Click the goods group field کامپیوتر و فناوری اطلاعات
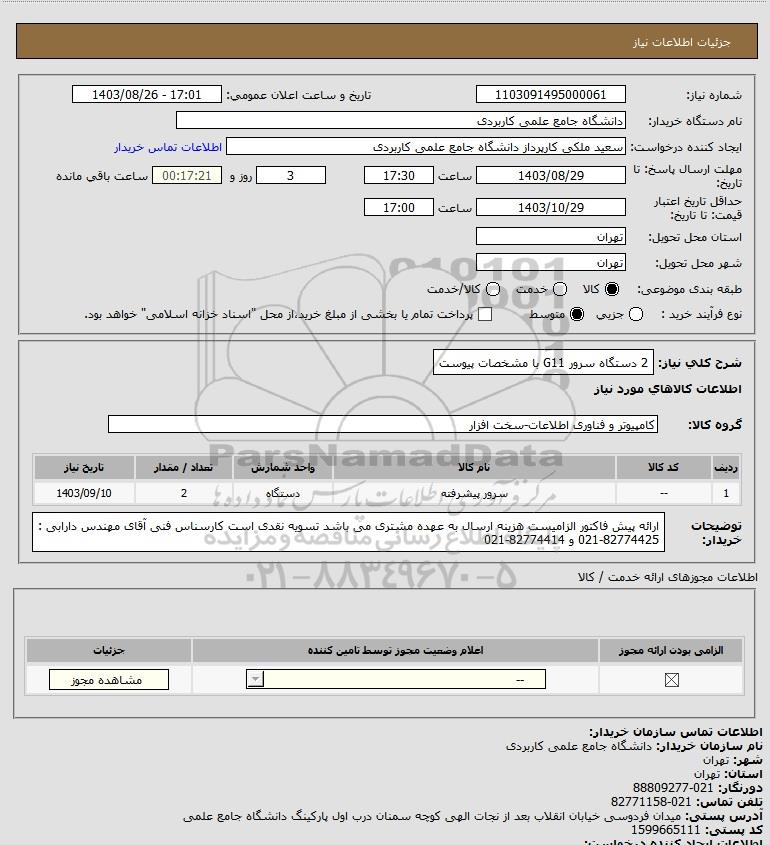This screenshot has height=845, width=770. (x=383, y=425)
